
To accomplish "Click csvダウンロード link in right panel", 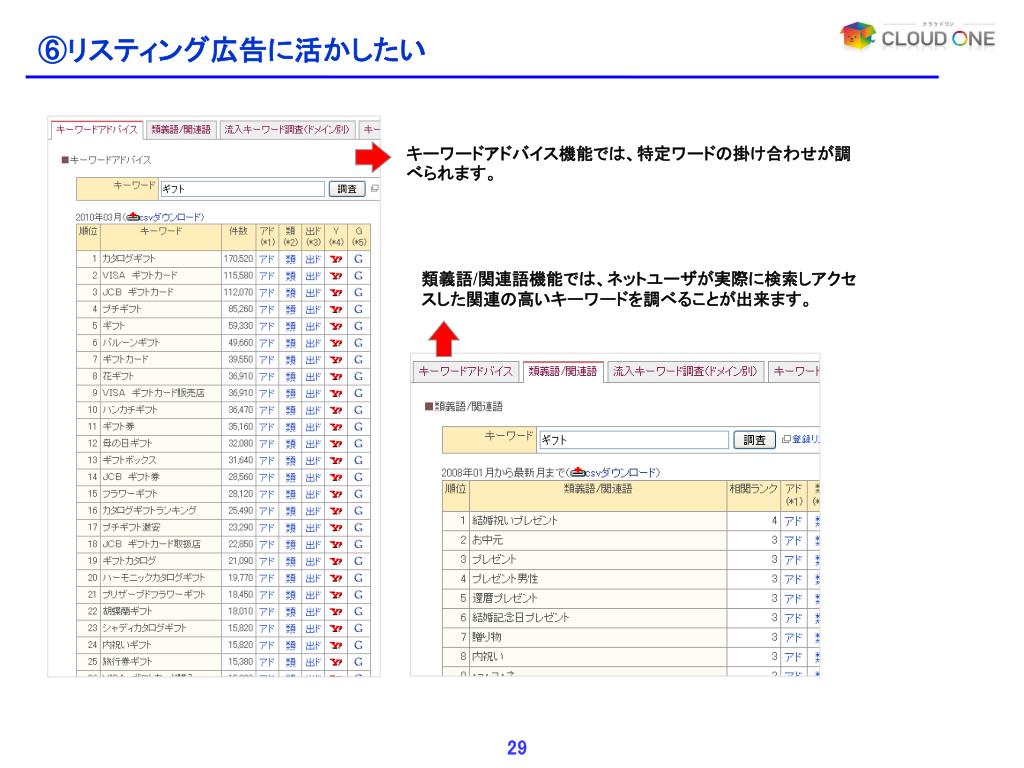I will click(621, 472).
